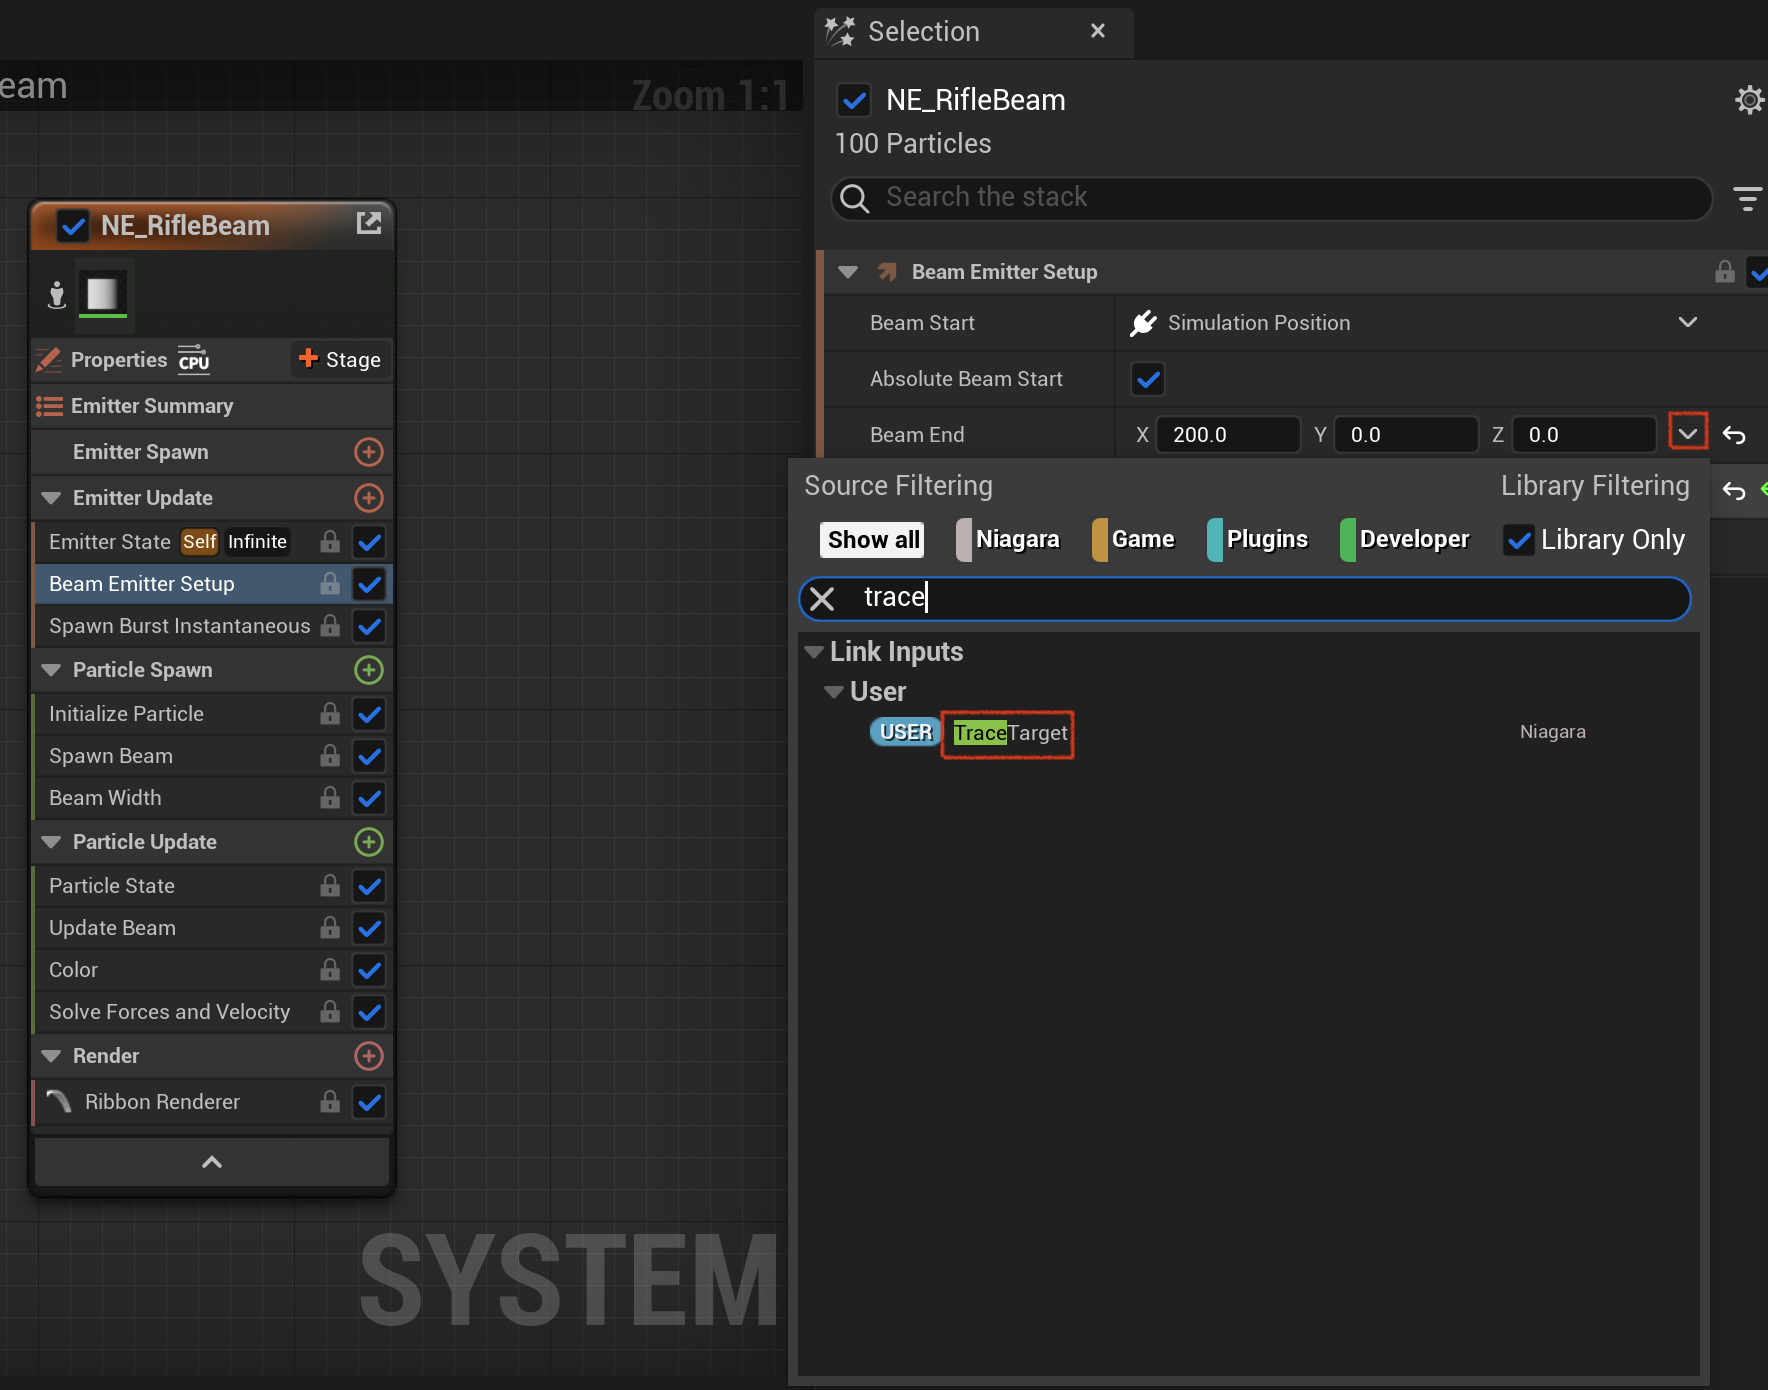
Task: Click the stack filter options icon
Action: [x=1747, y=198]
